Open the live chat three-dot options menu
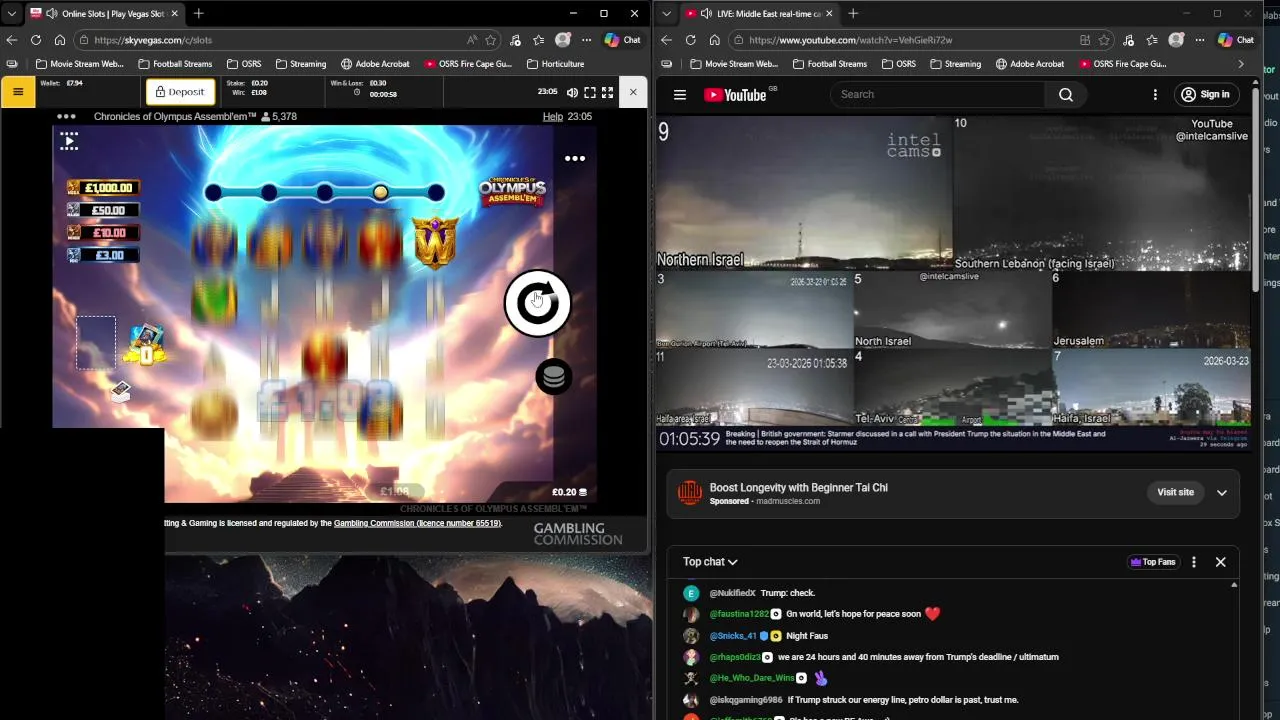This screenshot has height=720, width=1280. coord(1193,562)
